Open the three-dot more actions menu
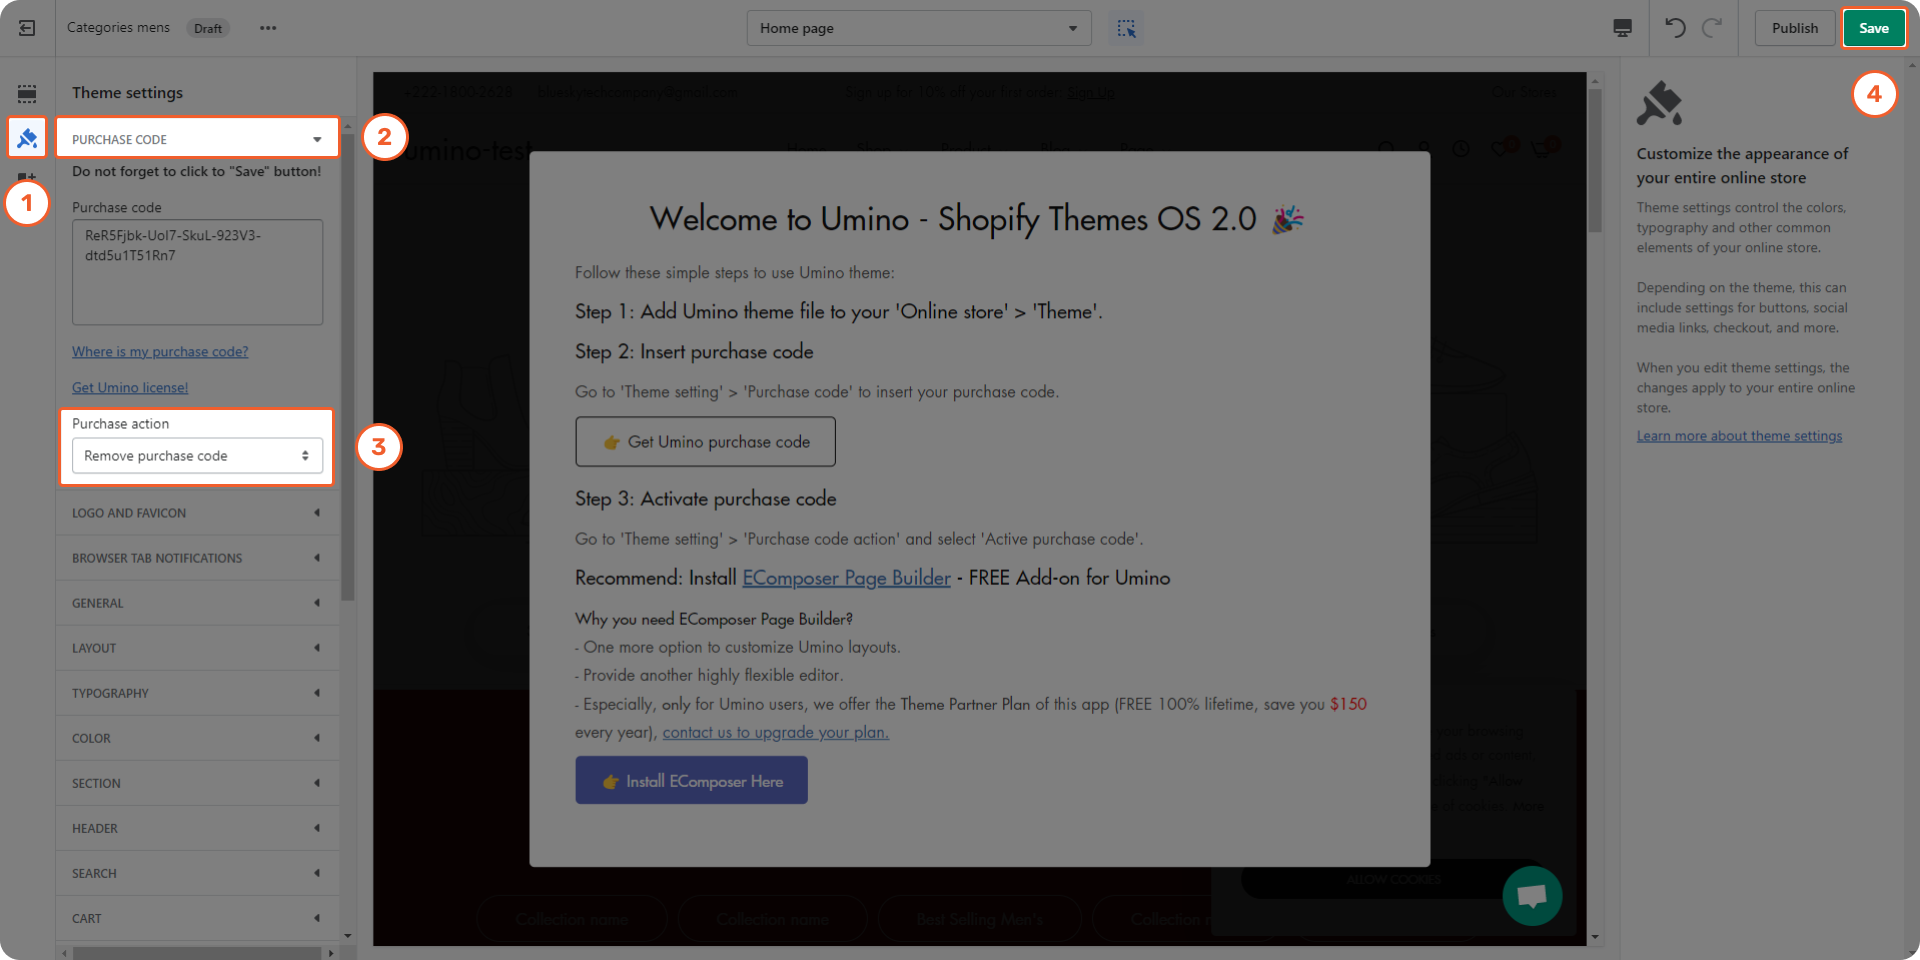Screen dimensions: 1920x960 268,28
